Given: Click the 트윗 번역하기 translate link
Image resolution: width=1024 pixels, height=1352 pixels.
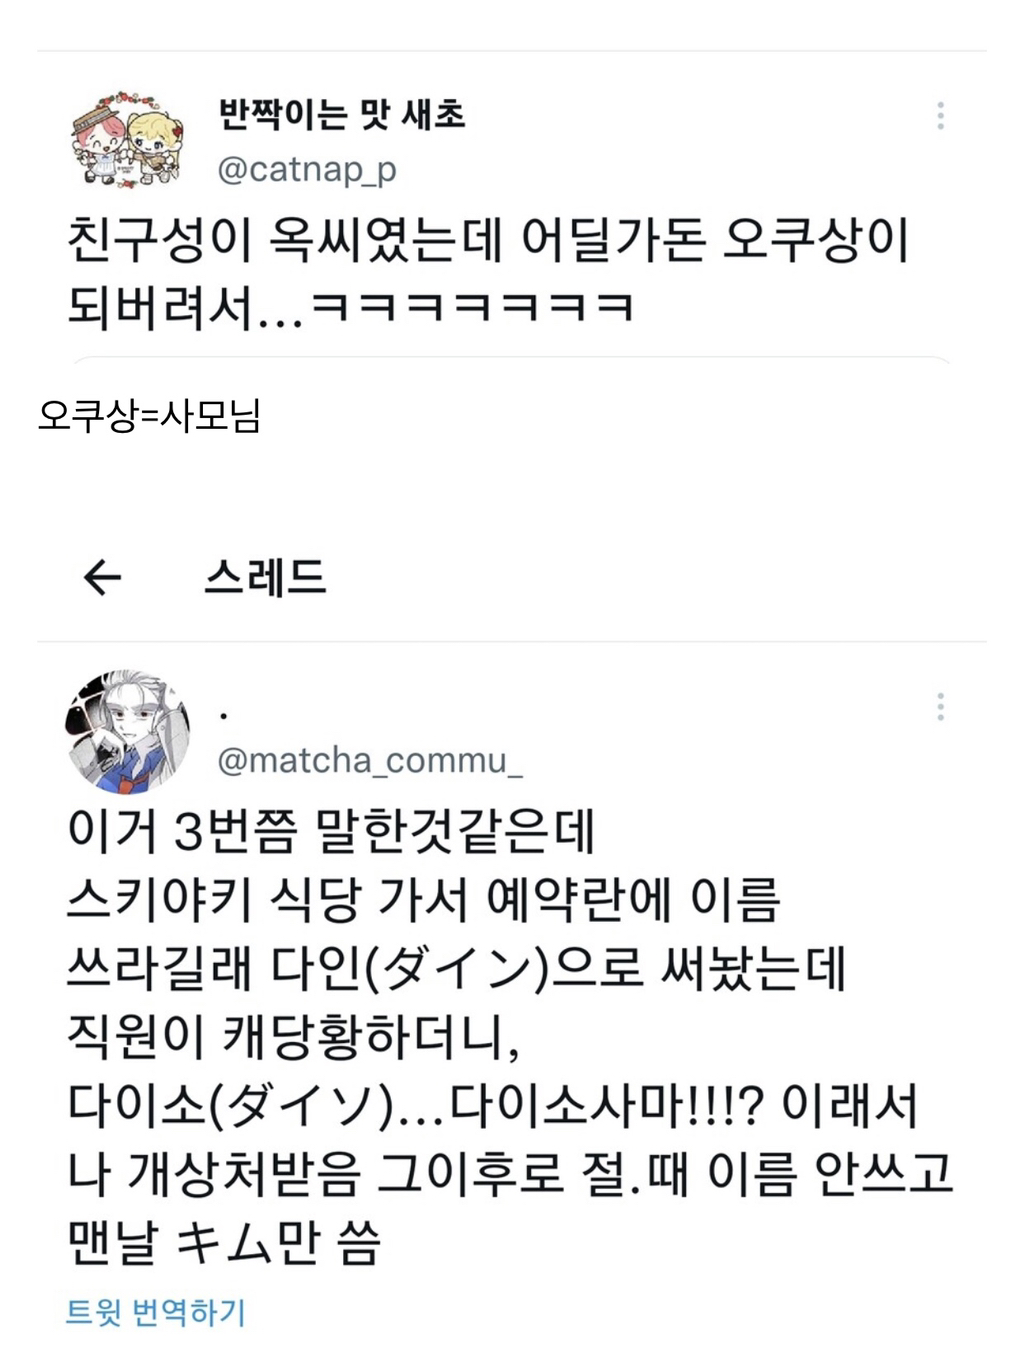Looking at the screenshot, I should click(155, 1312).
